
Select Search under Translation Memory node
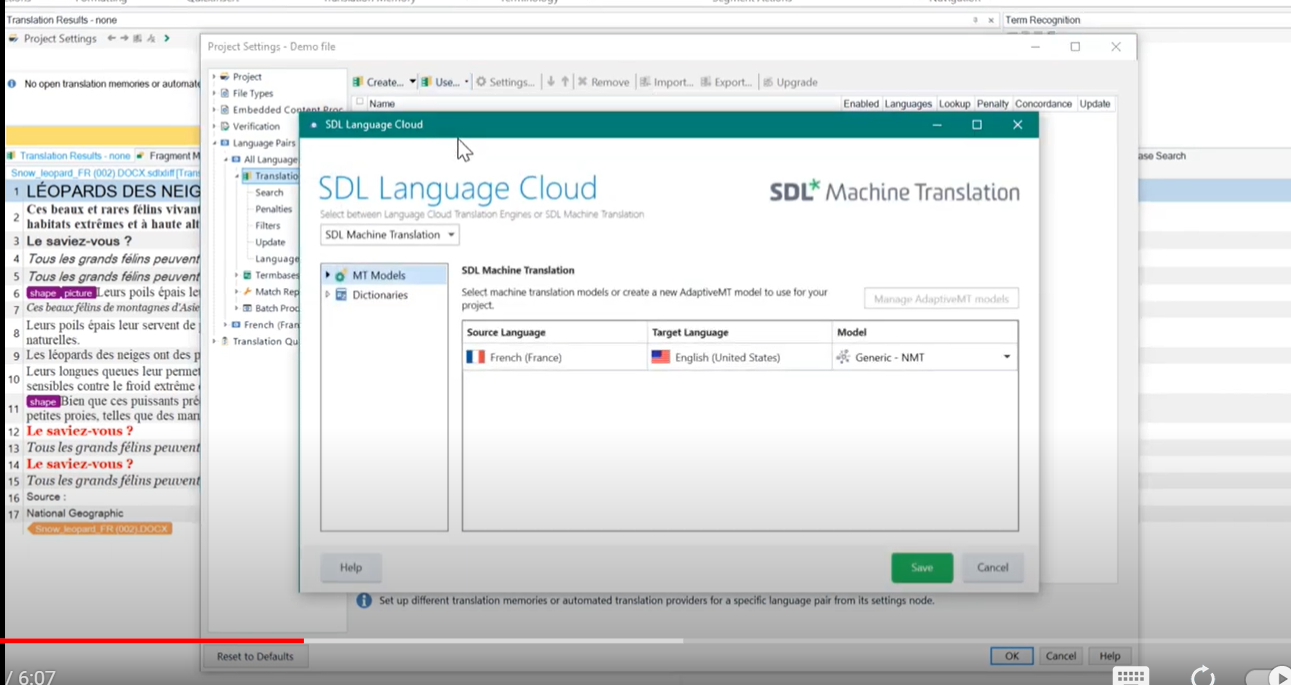click(269, 192)
